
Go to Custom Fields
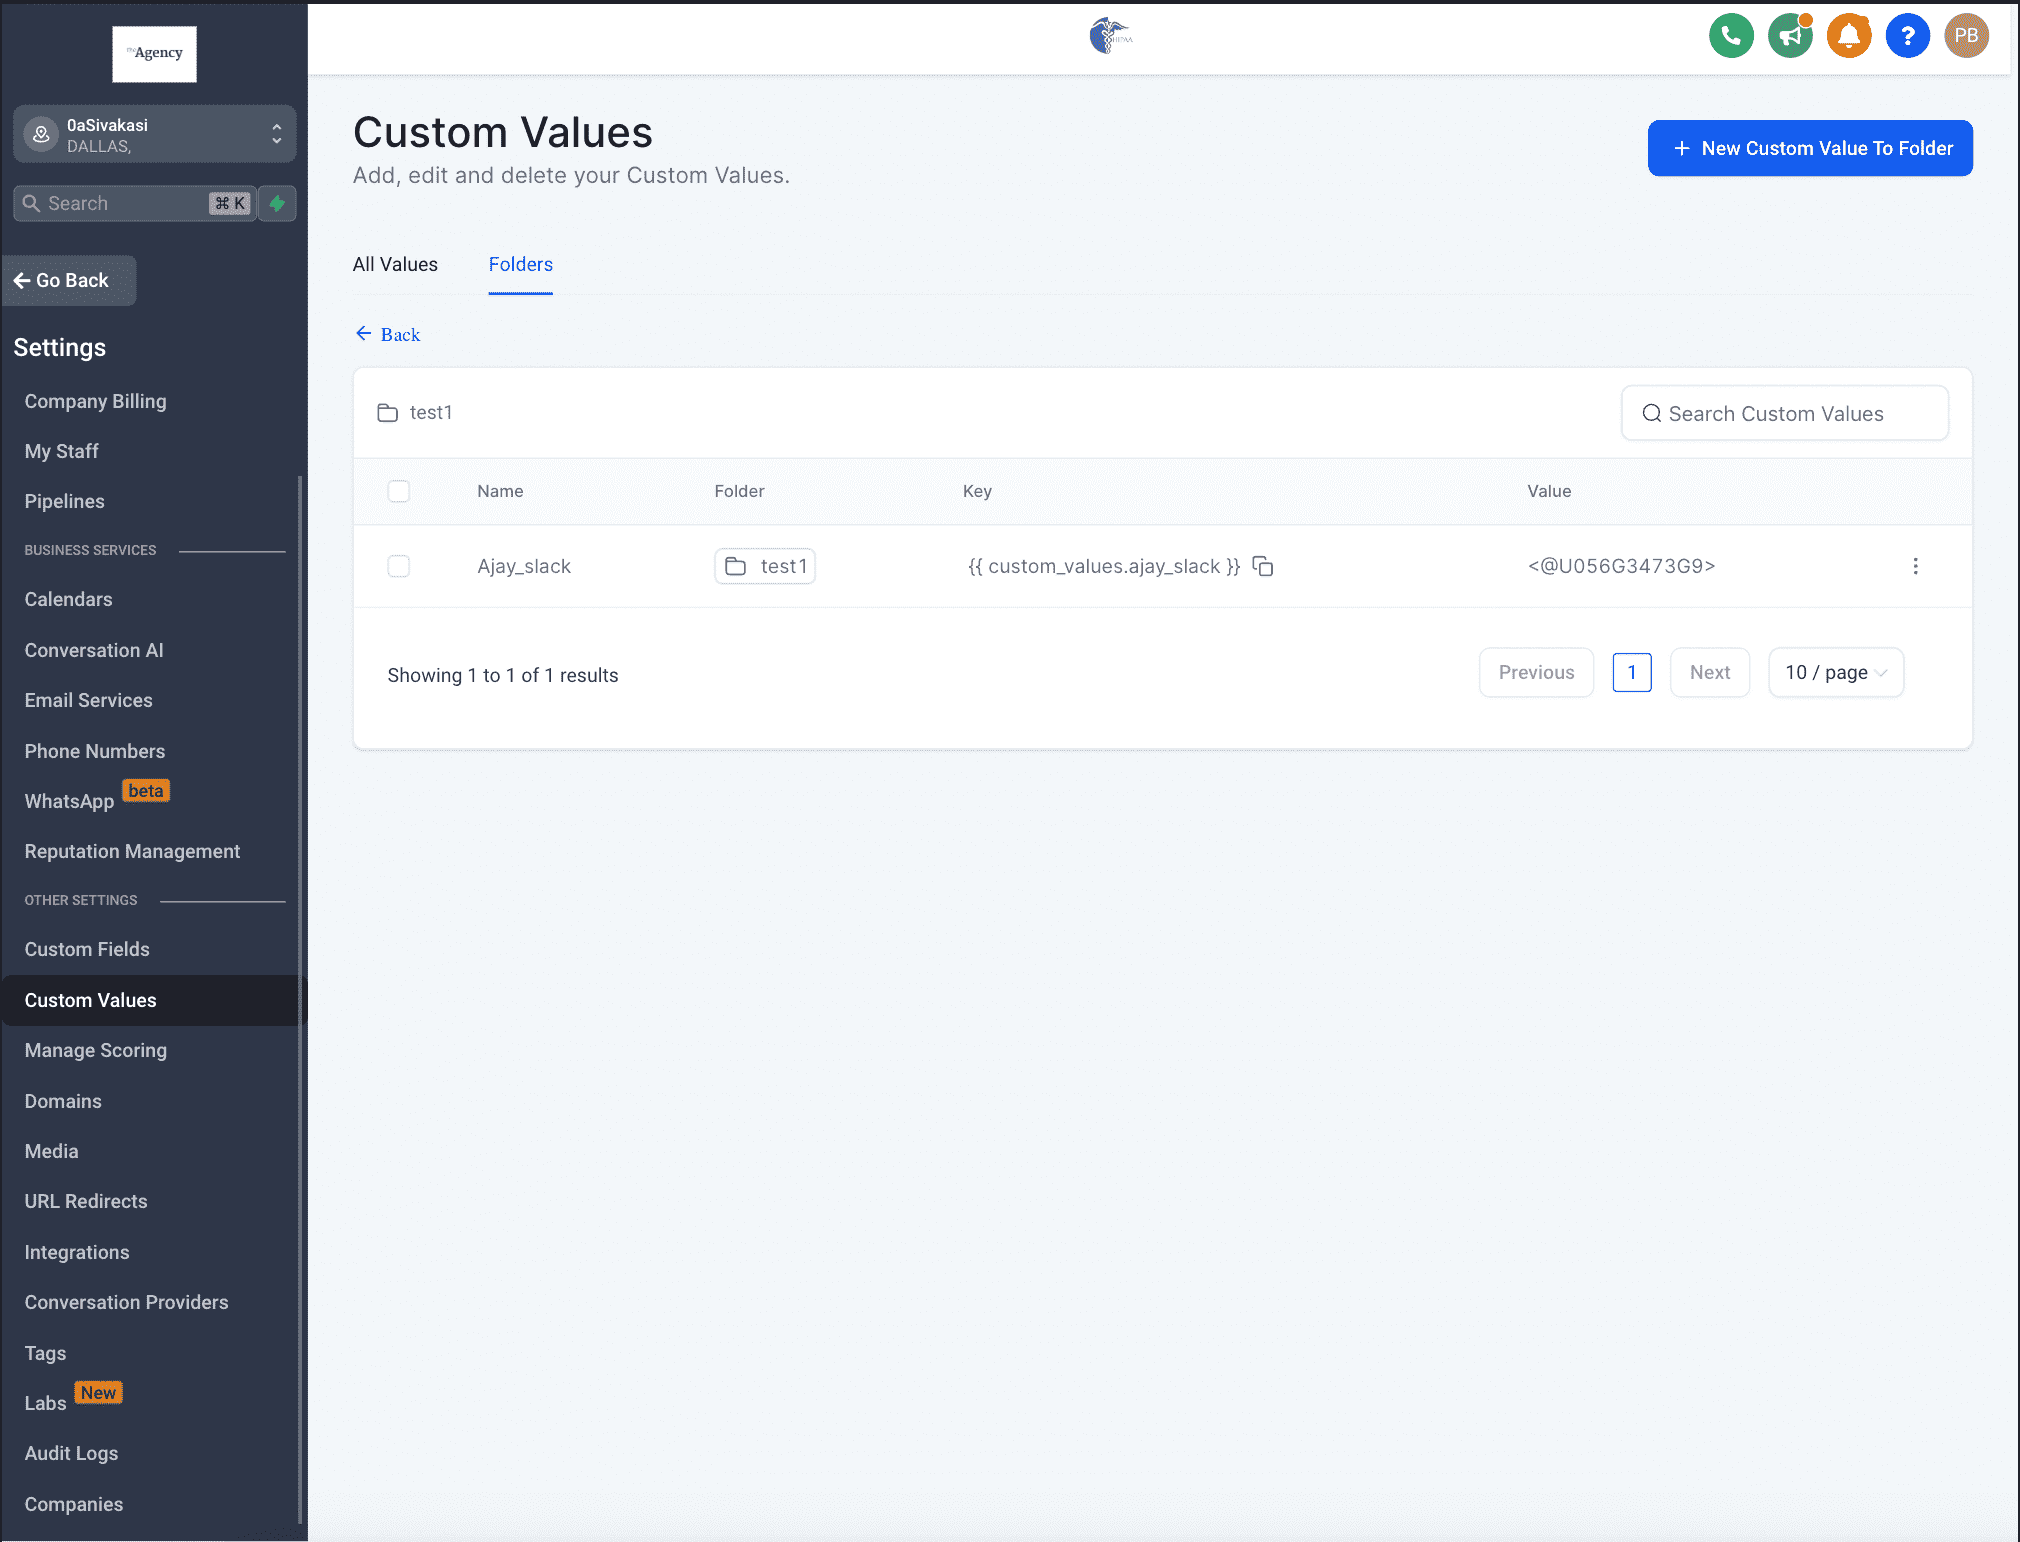[87, 950]
